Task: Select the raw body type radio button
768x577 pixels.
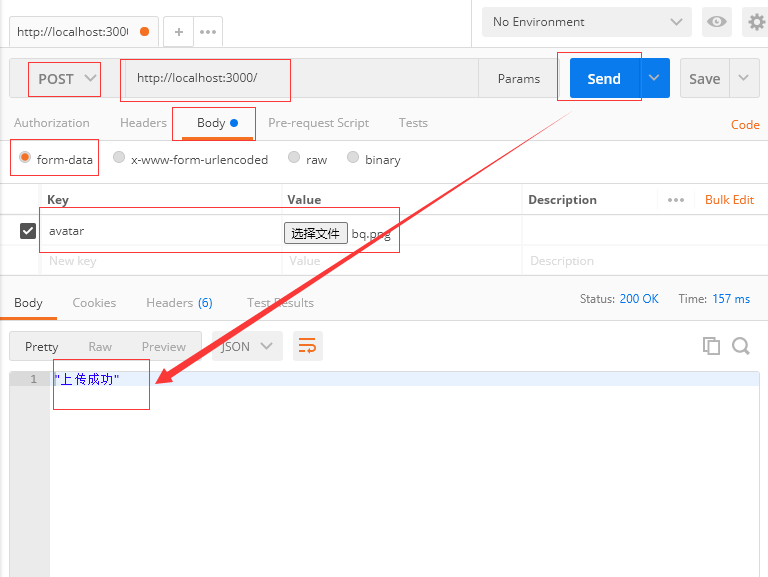Action: (294, 157)
